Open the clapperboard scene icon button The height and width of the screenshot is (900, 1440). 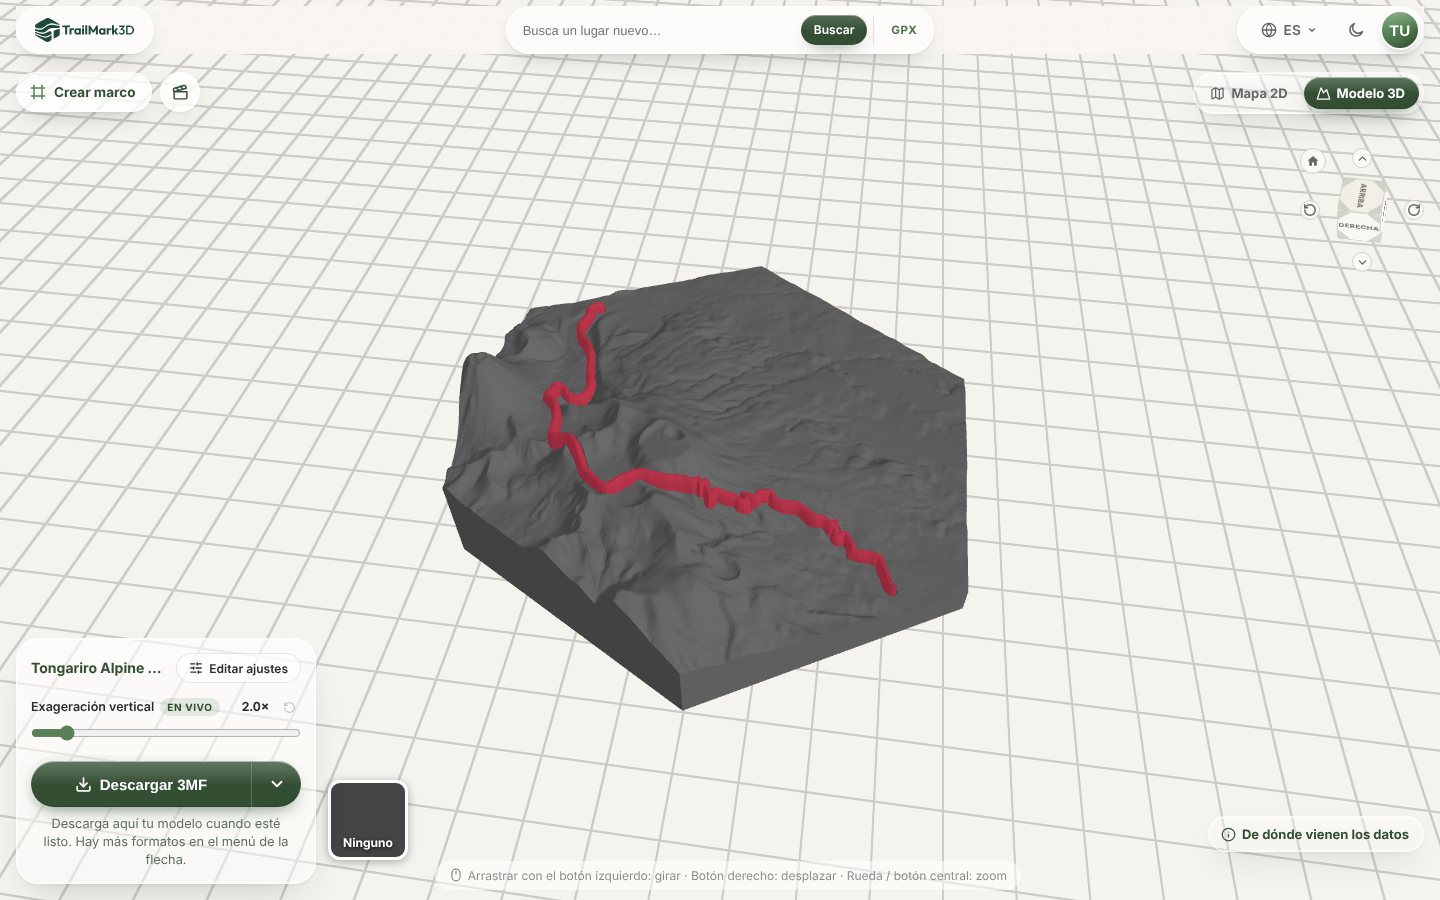click(x=180, y=92)
